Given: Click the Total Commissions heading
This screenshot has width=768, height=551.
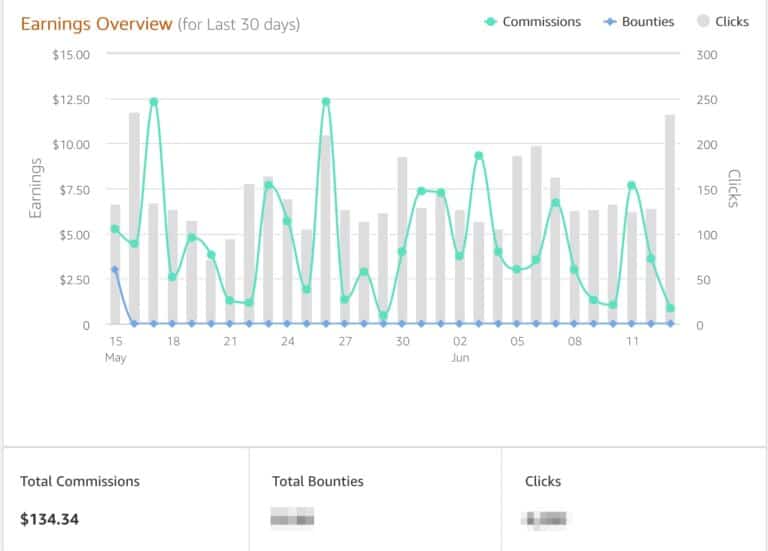Looking at the screenshot, I should pyautogui.click(x=80, y=481).
